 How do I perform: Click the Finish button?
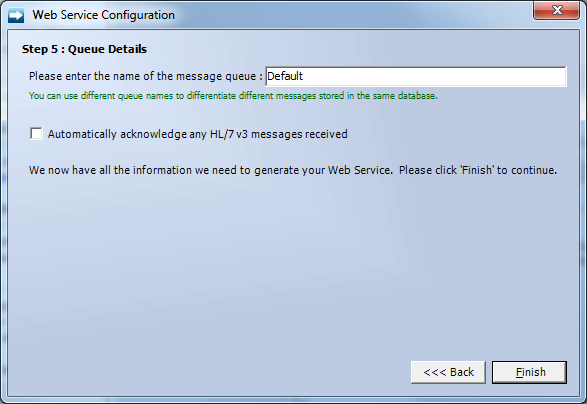click(529, 372)
